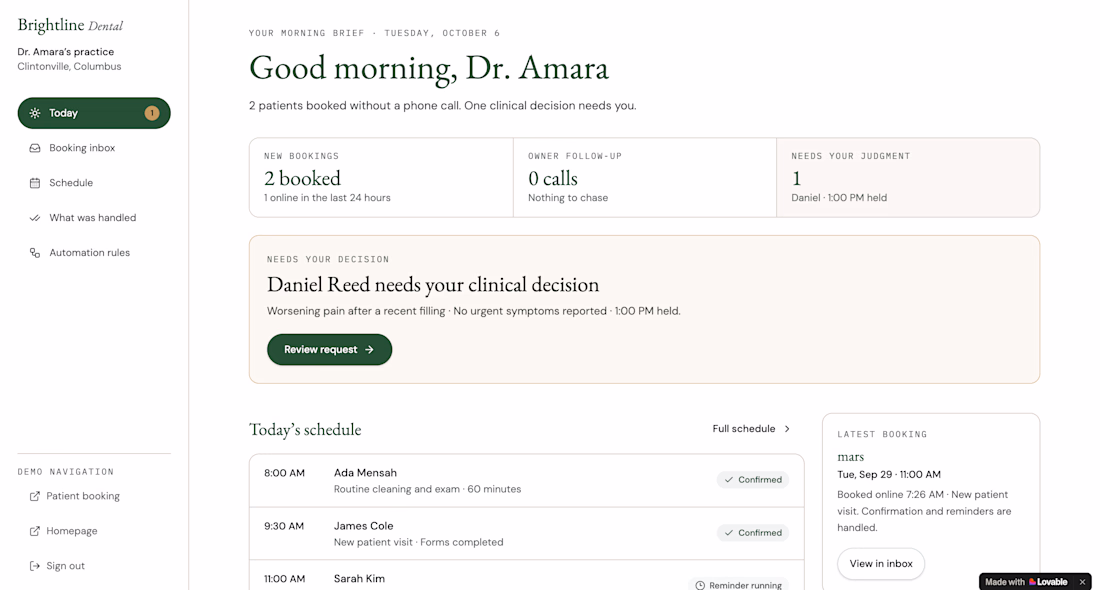Expand Full schedule via its chevron
Screen dimensions: 1100x590
[787, 429]
